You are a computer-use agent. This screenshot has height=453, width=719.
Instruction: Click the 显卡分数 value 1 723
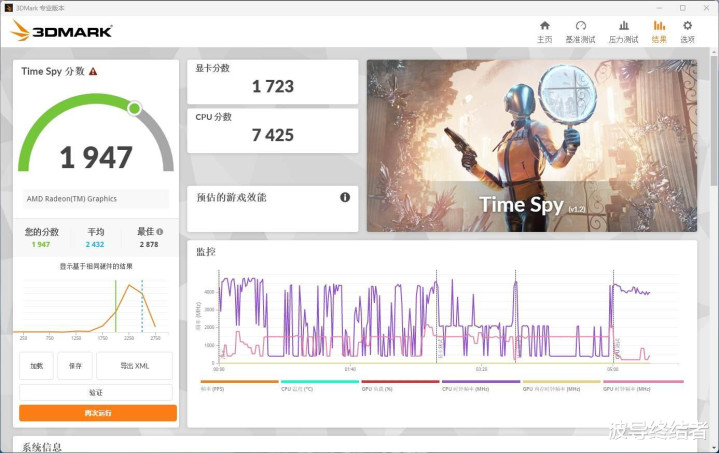click(x=273, y=86)
